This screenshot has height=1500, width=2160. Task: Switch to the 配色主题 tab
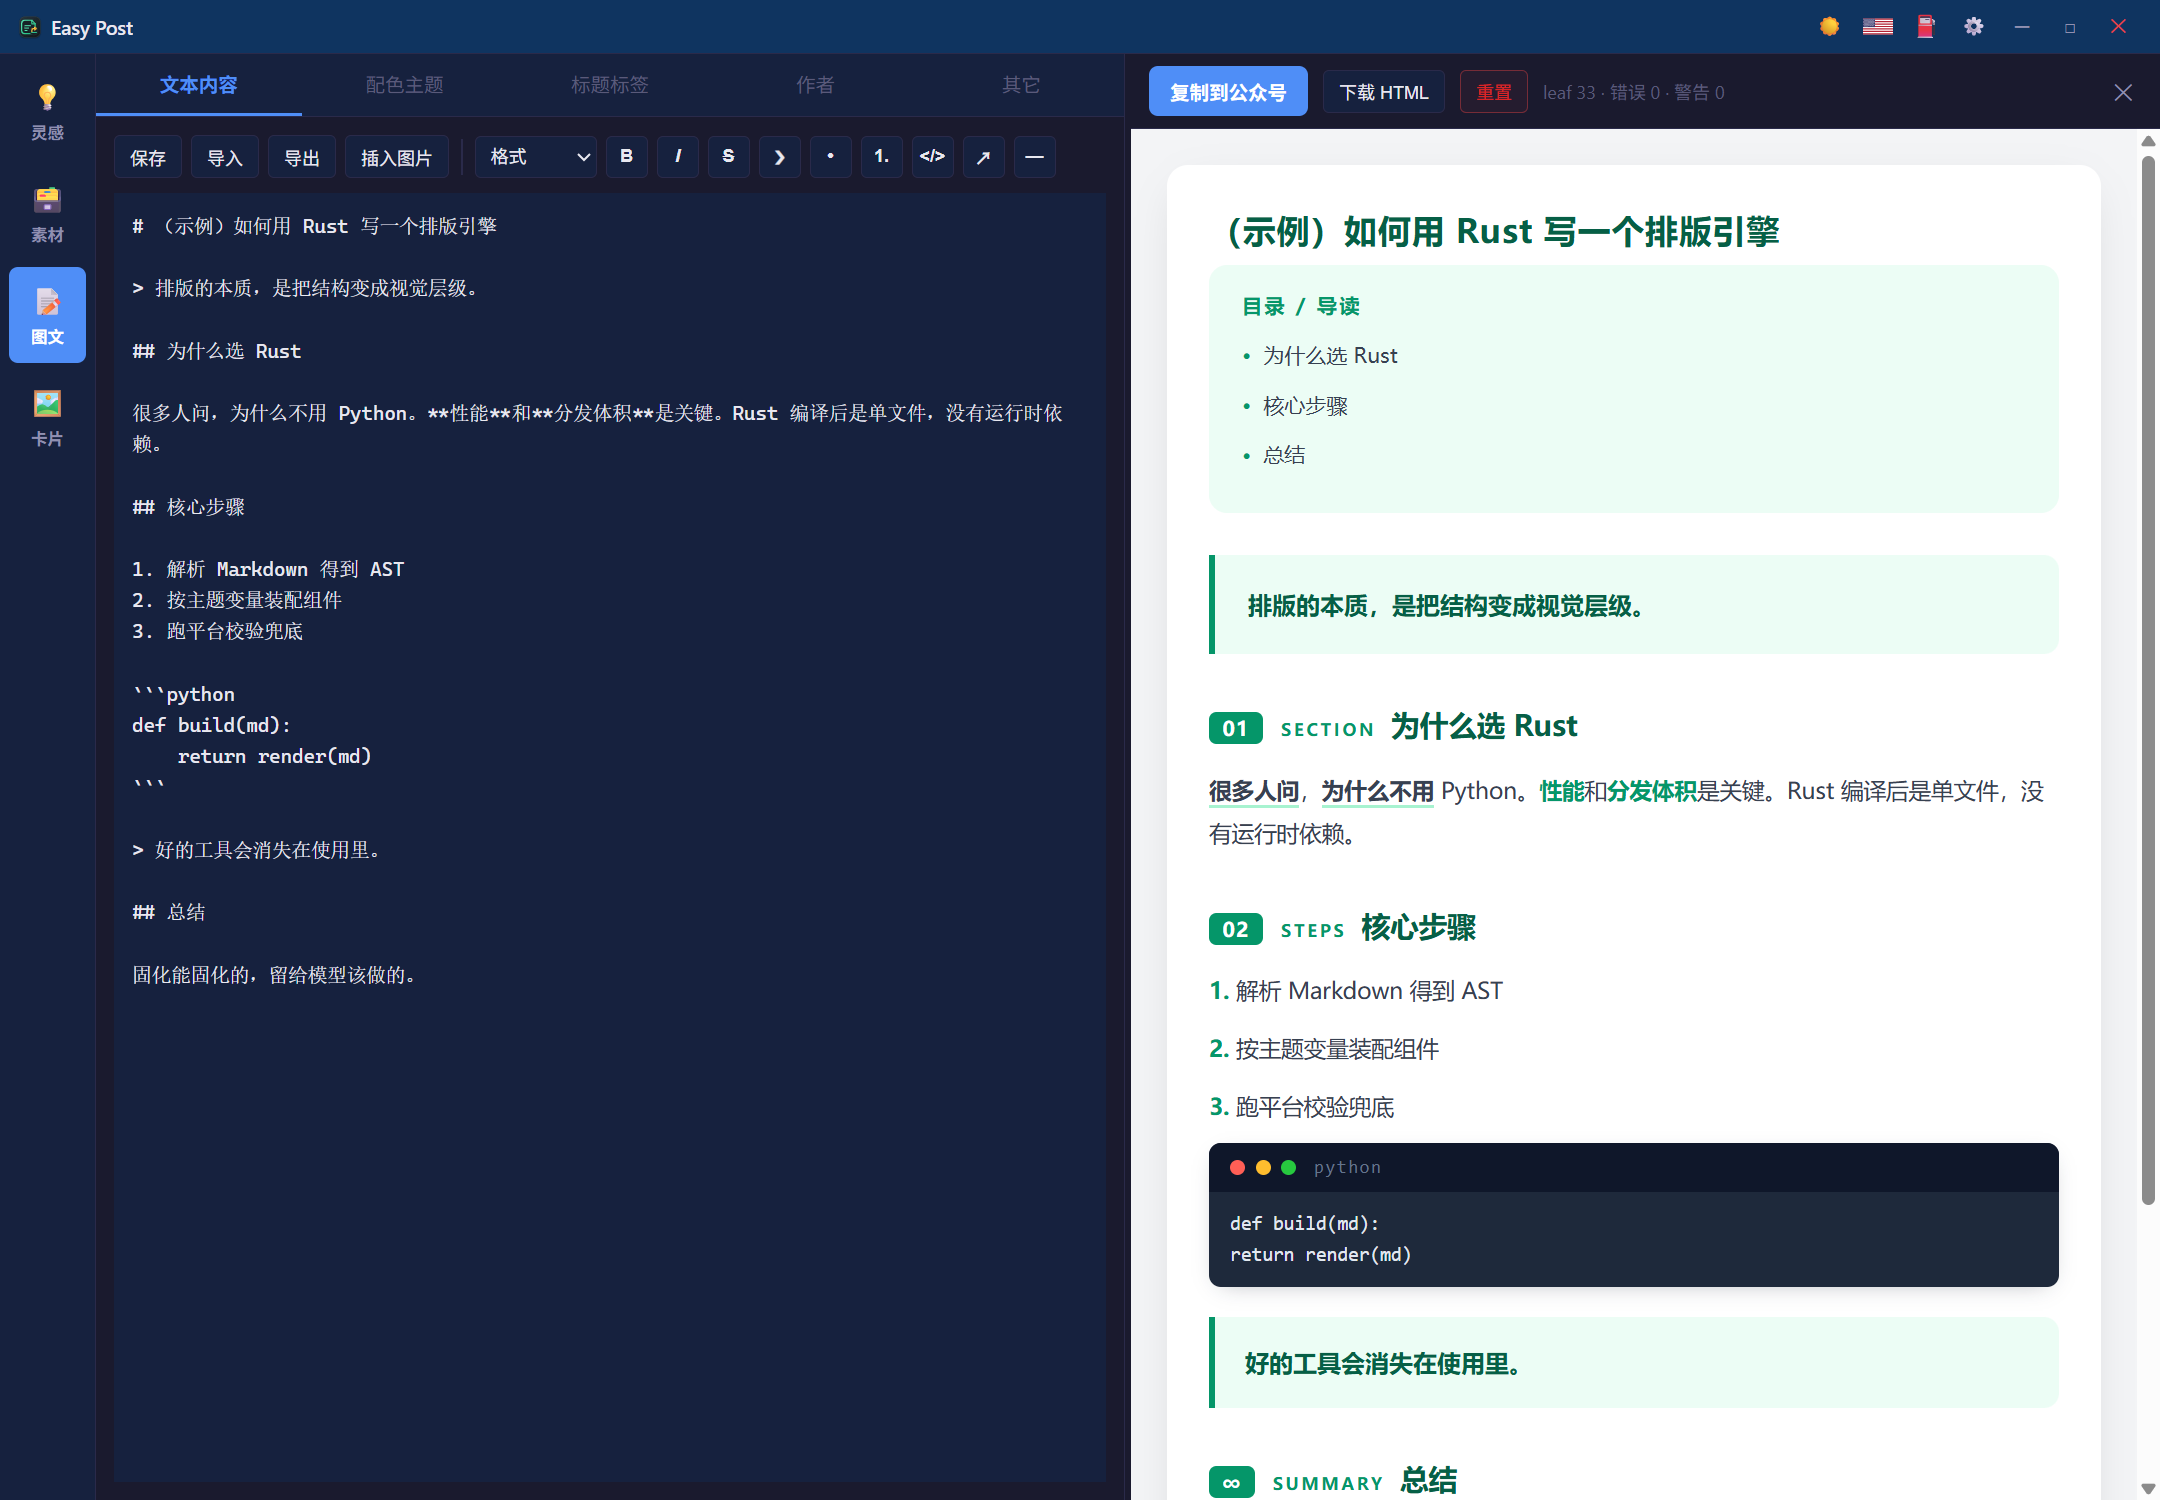click(404, 85)
